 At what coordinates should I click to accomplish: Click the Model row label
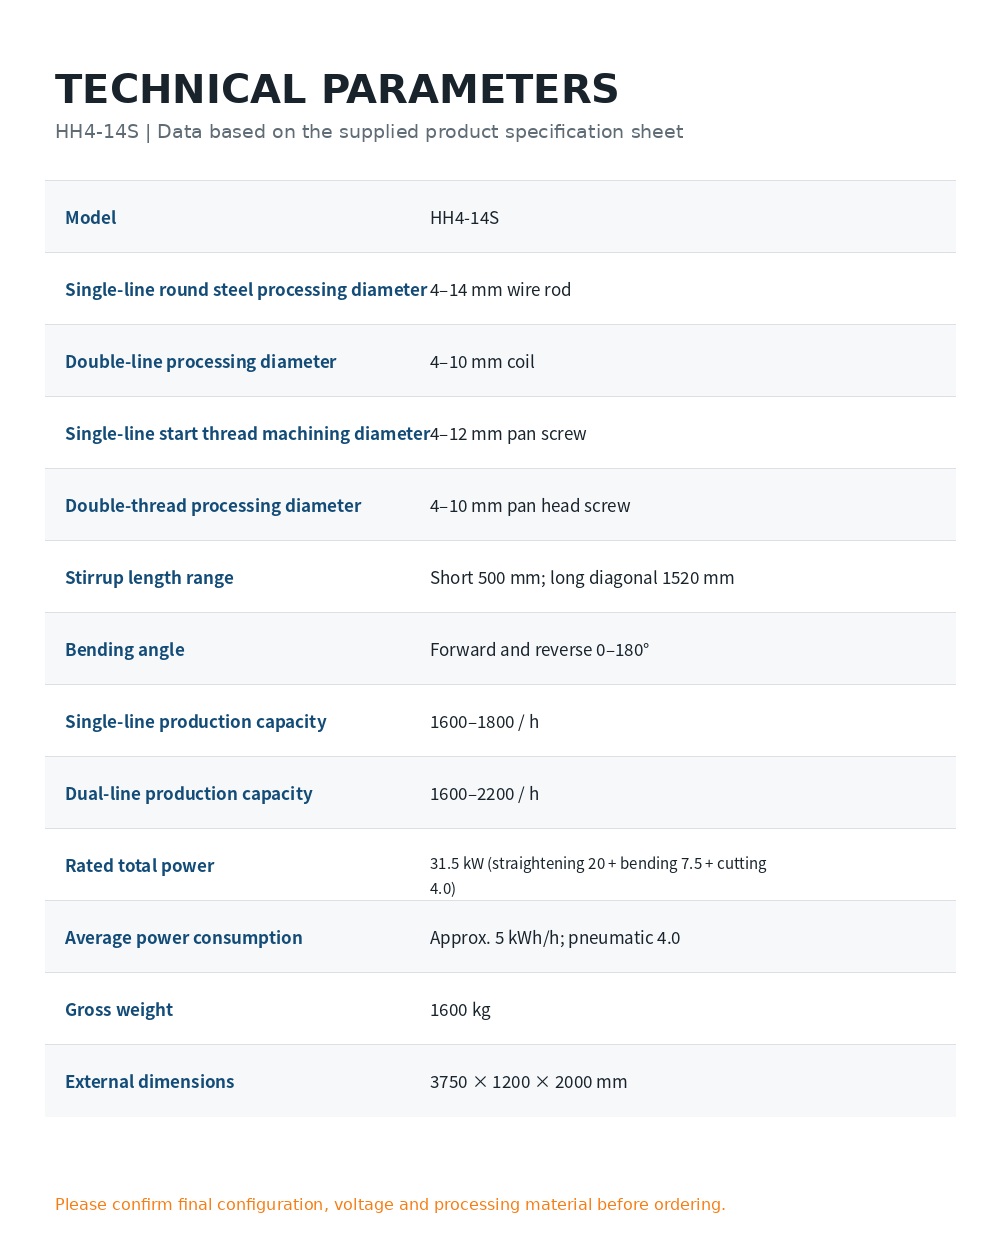90,217
